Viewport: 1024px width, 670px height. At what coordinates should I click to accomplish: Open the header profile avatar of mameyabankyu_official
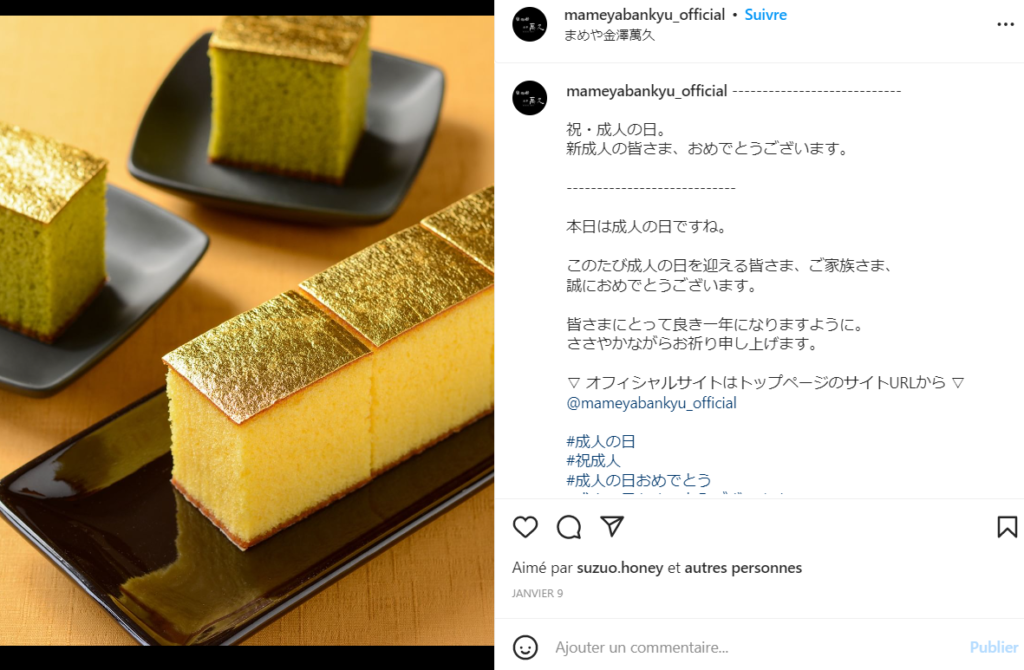[x=530, y=25]
